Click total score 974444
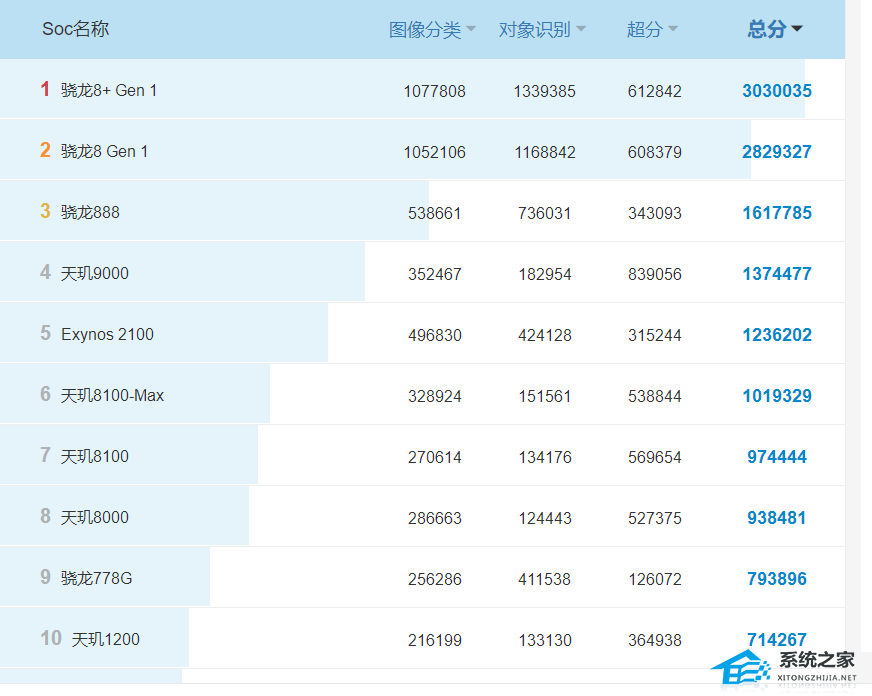The height and width of the screenshot is (696, 872). coord(777,457)
